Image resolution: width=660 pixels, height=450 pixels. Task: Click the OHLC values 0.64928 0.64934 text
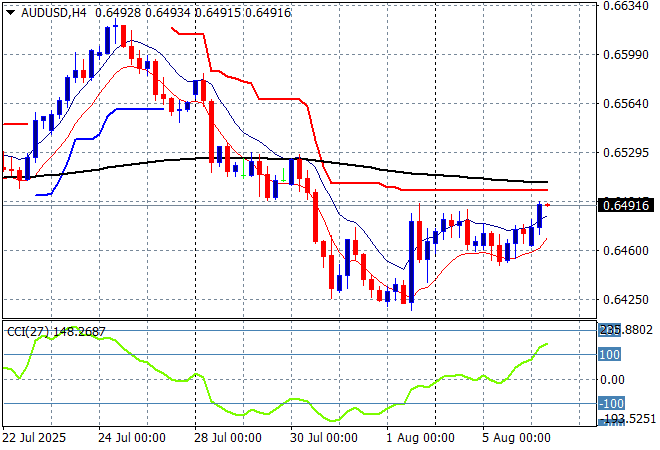coord(143,13)
